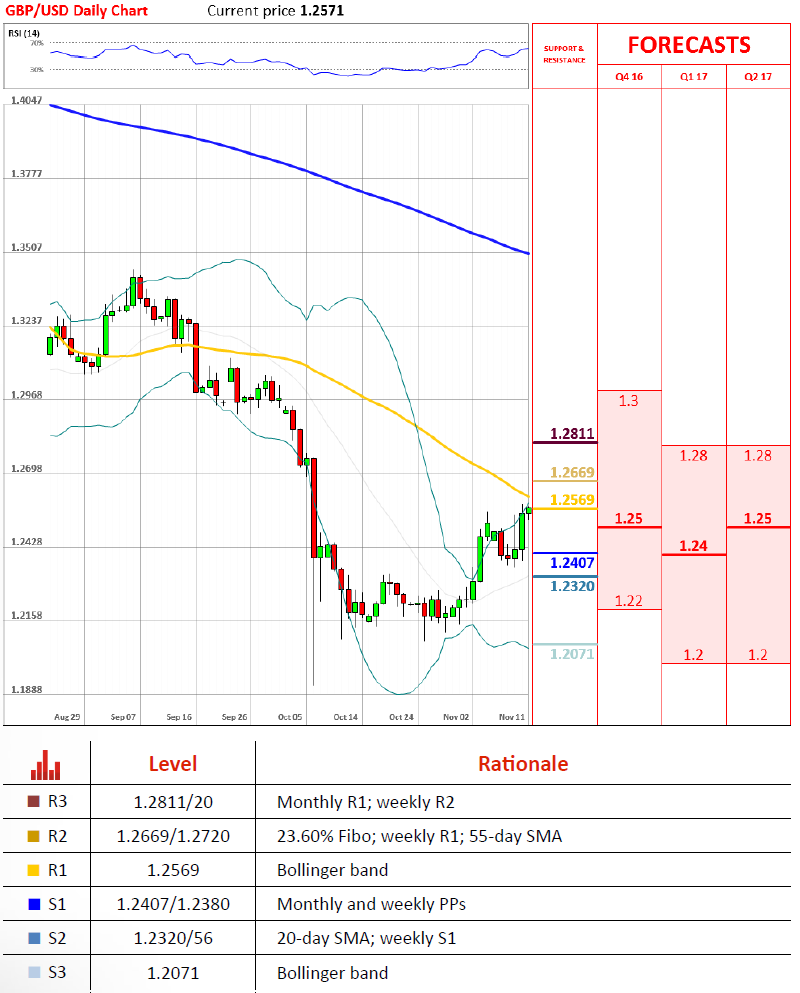Click the RSI (14) indicator label
Image resolution: width=800 pixels, height=993 pixels.
[x=24, y=33]
